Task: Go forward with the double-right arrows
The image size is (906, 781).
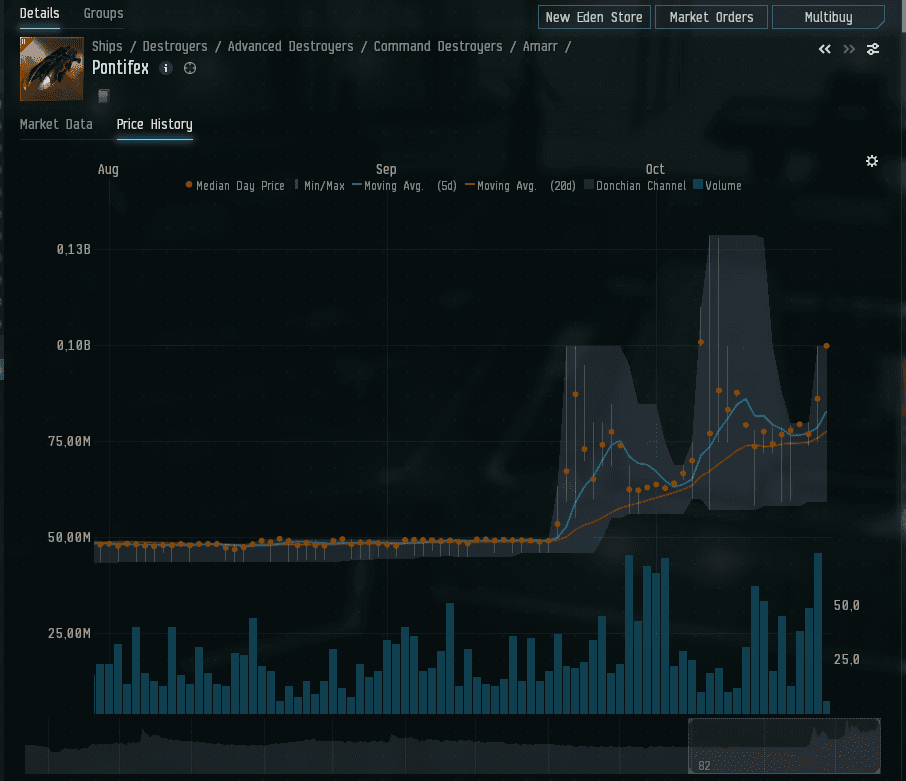Action: (x=849, y=49)
